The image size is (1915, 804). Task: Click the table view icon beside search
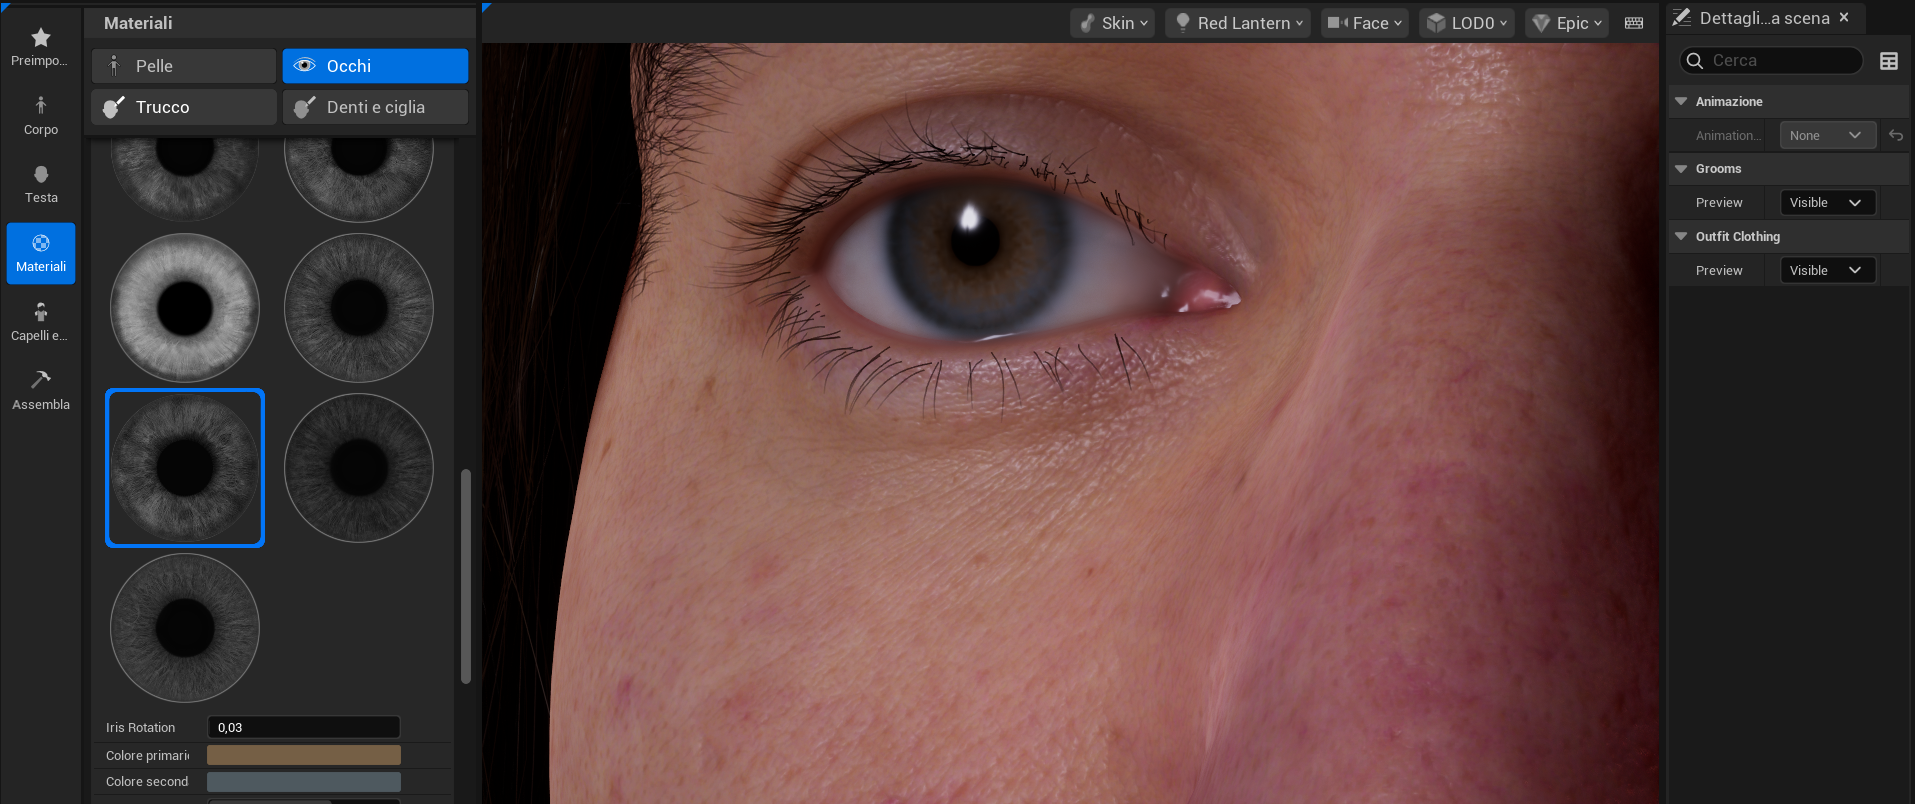coord(1888,61)
